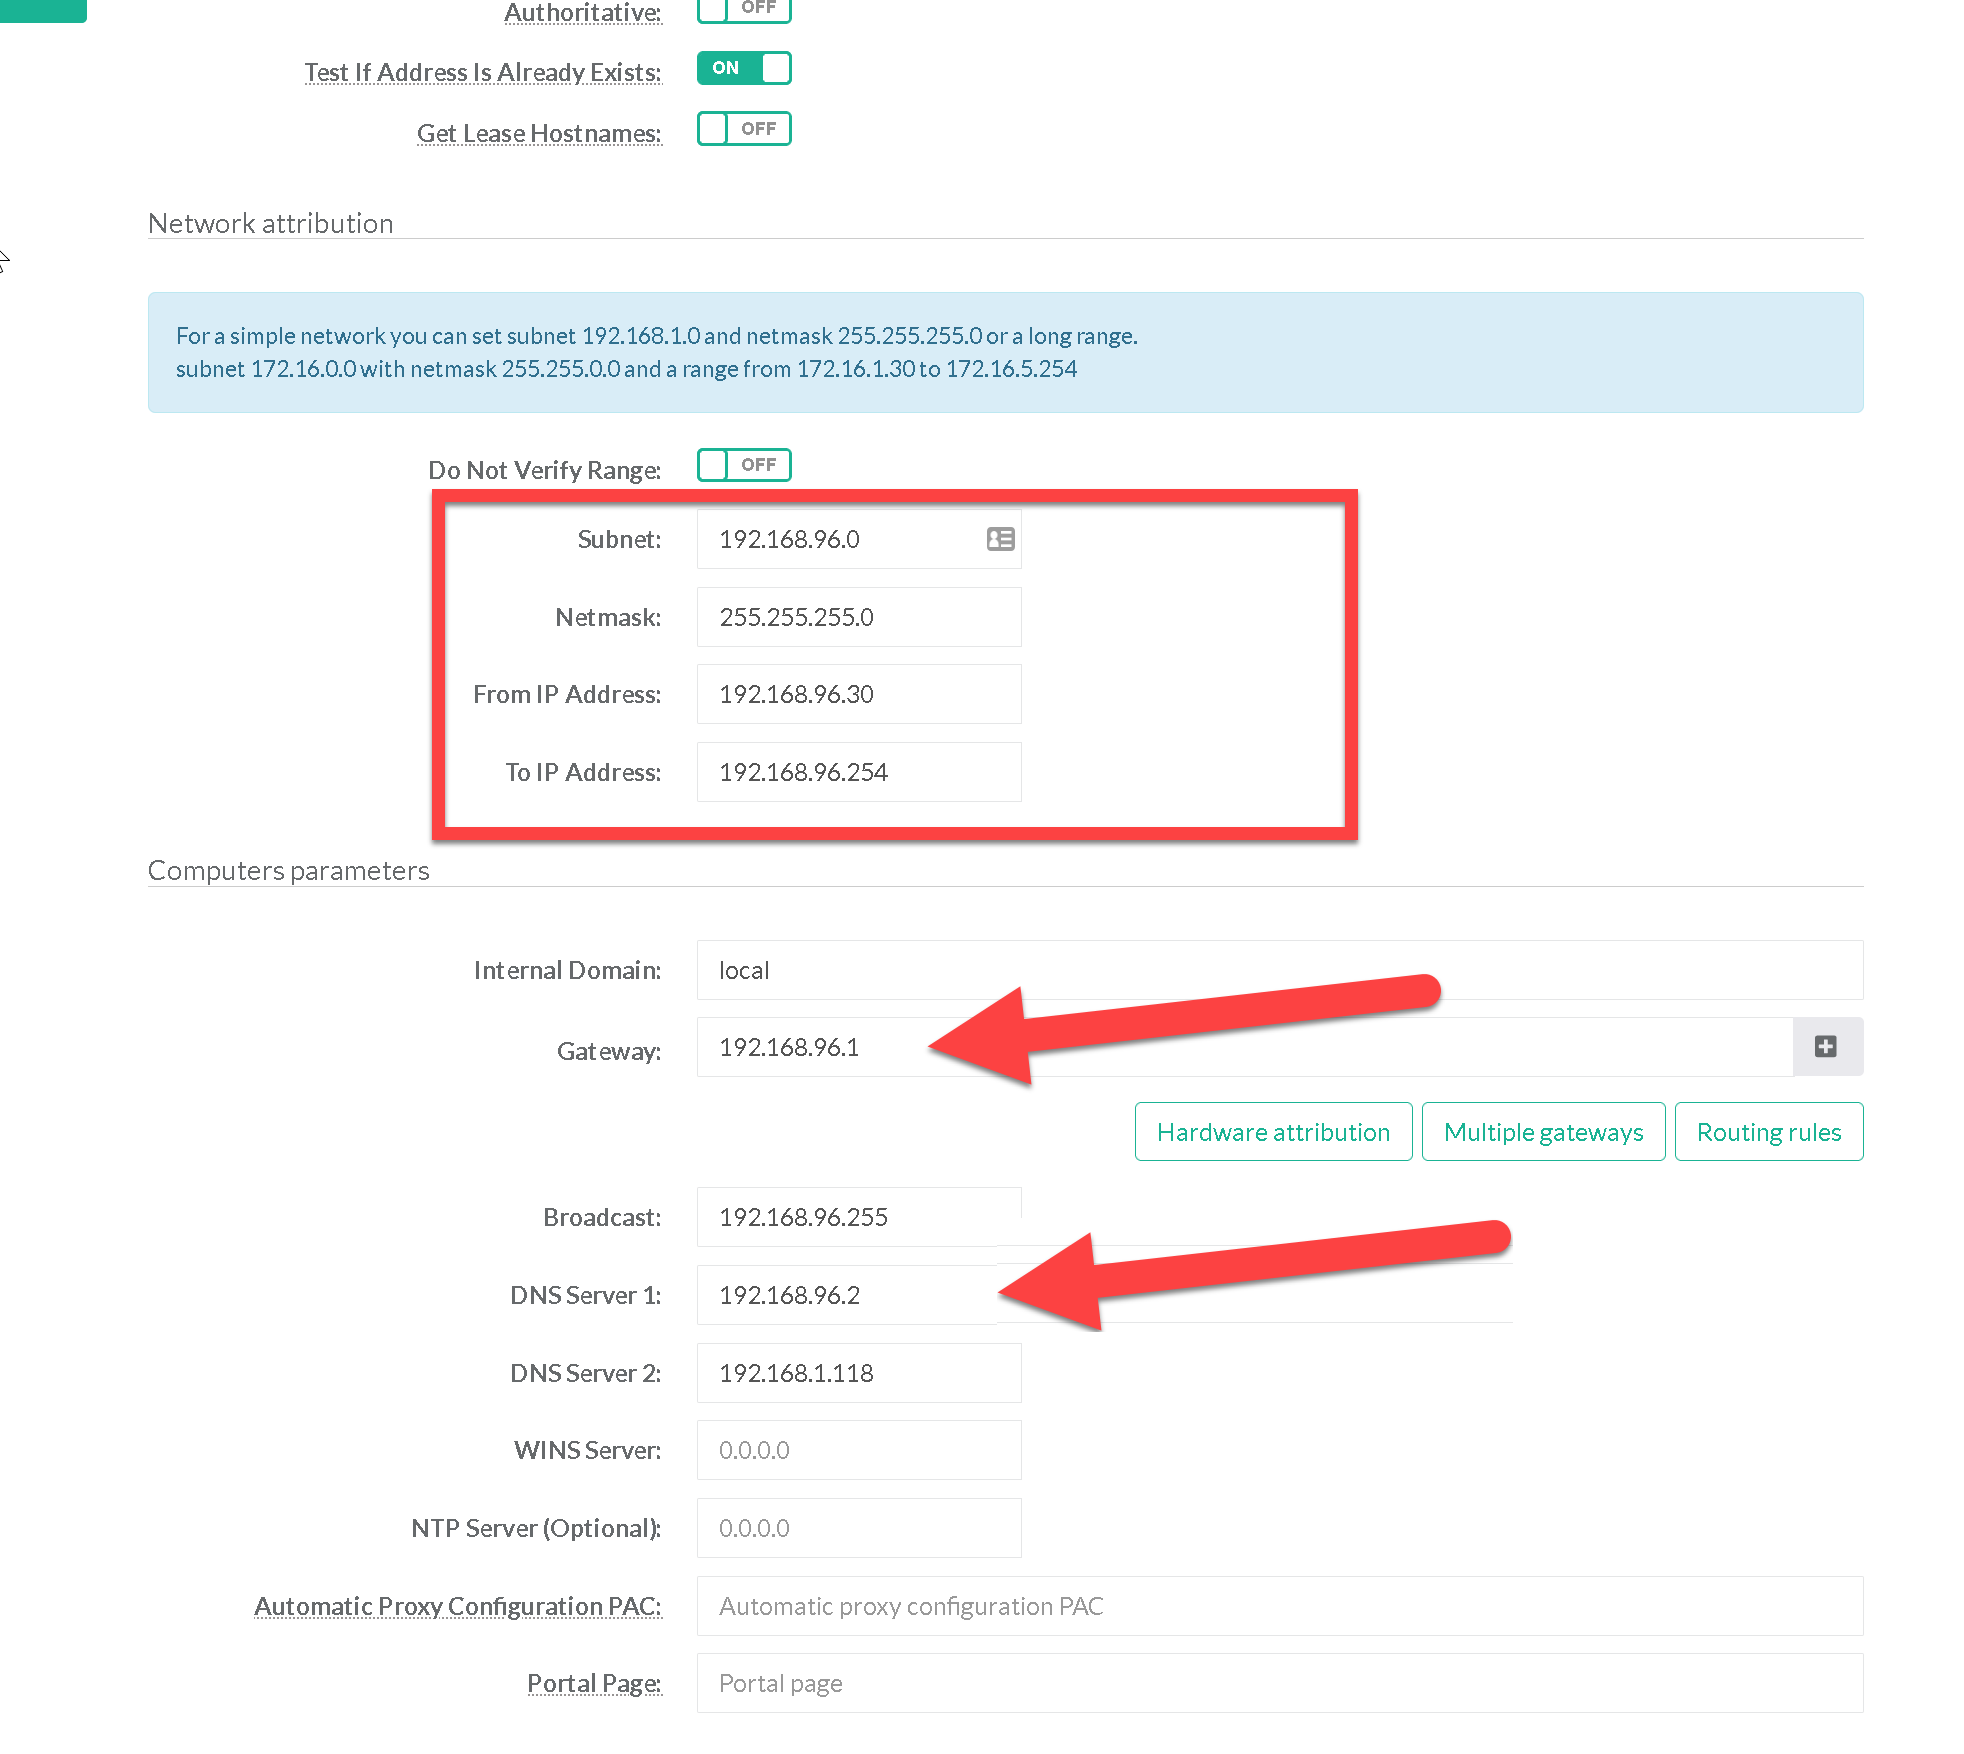Screen dimensions: 1964x1754
Task: Turn off Test If Address Already Exists
Action: tap(744, 68)
